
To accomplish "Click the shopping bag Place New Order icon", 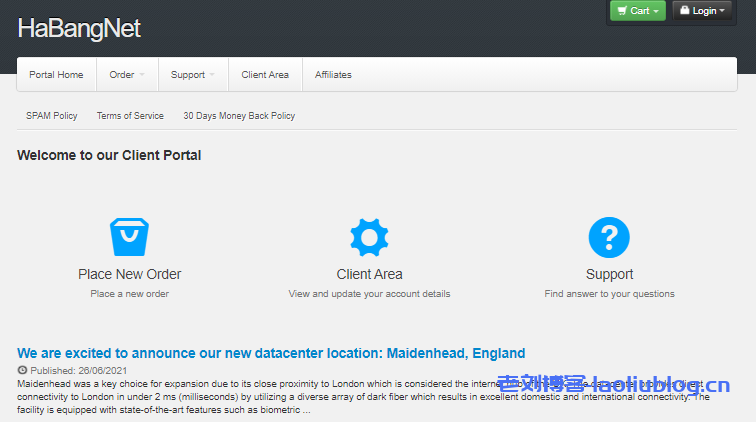I will (129, 236).
